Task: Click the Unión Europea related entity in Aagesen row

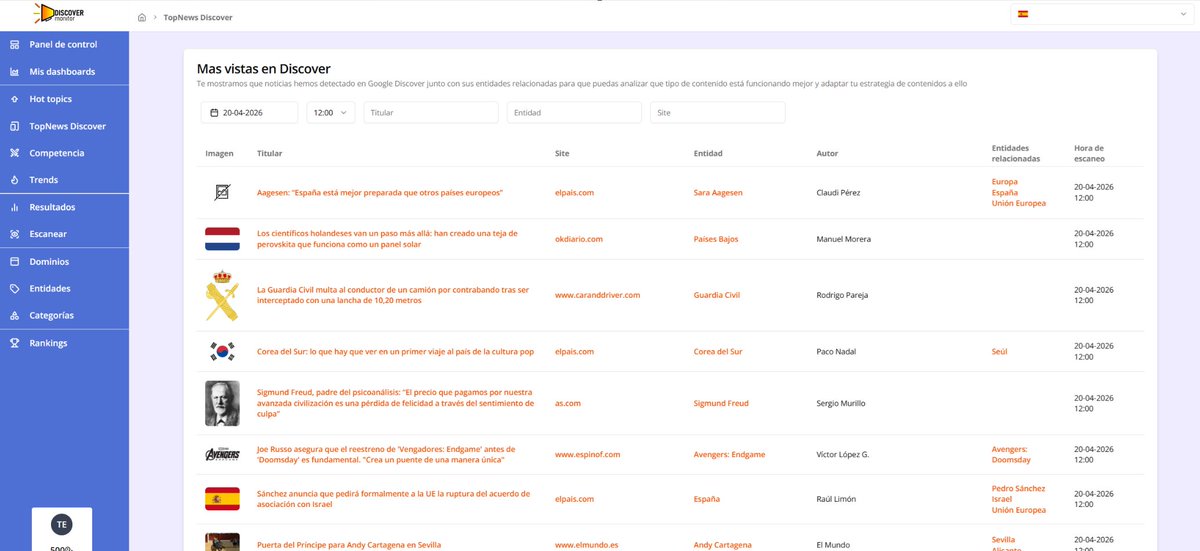Action: click(x=1018, y=203)
